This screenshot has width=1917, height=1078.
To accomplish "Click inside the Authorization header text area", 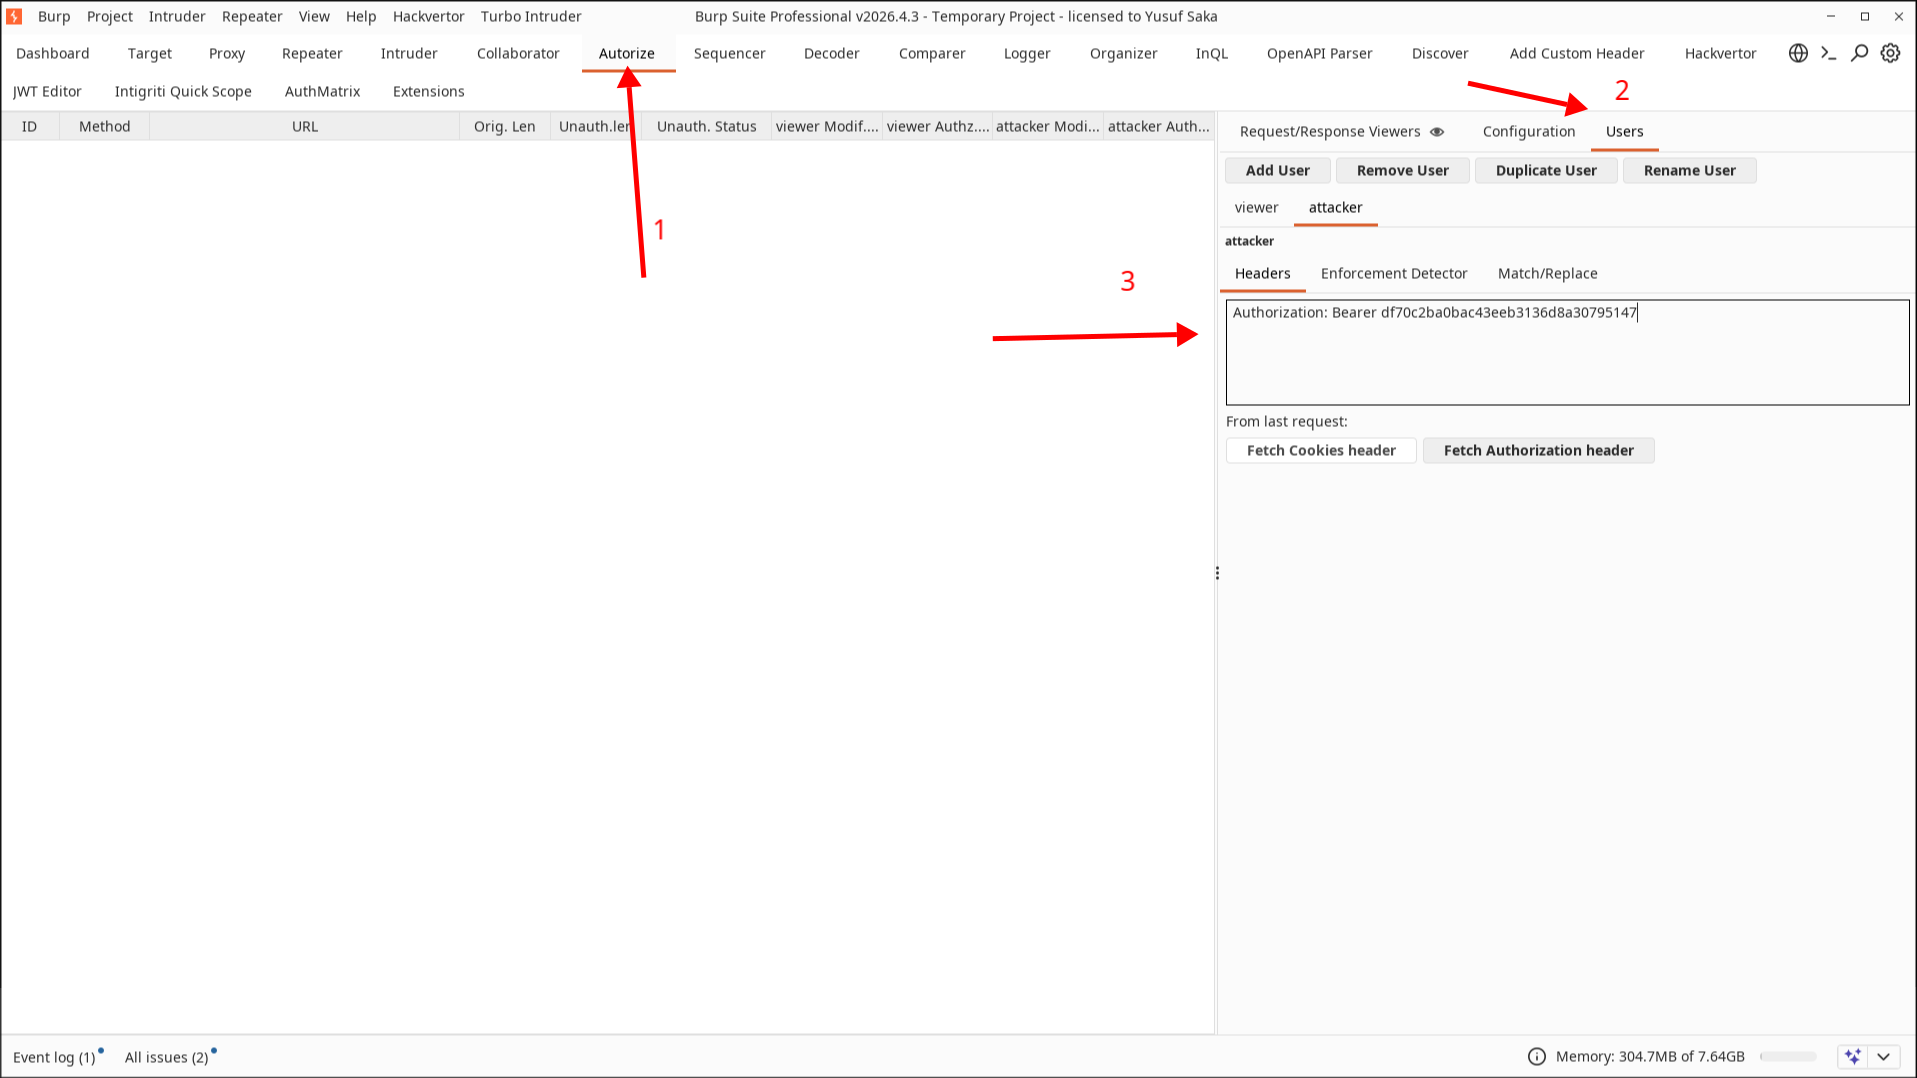I will click(1568, 352).
